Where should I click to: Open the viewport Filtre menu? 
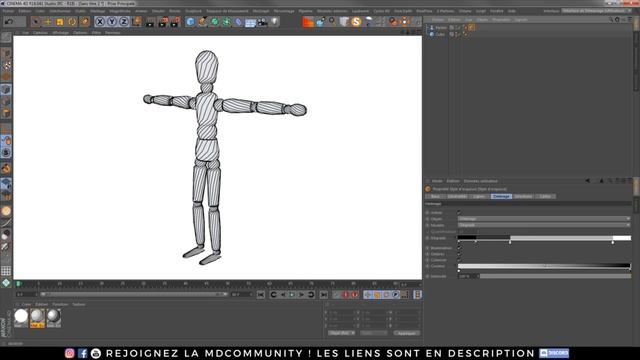(96, 33)
